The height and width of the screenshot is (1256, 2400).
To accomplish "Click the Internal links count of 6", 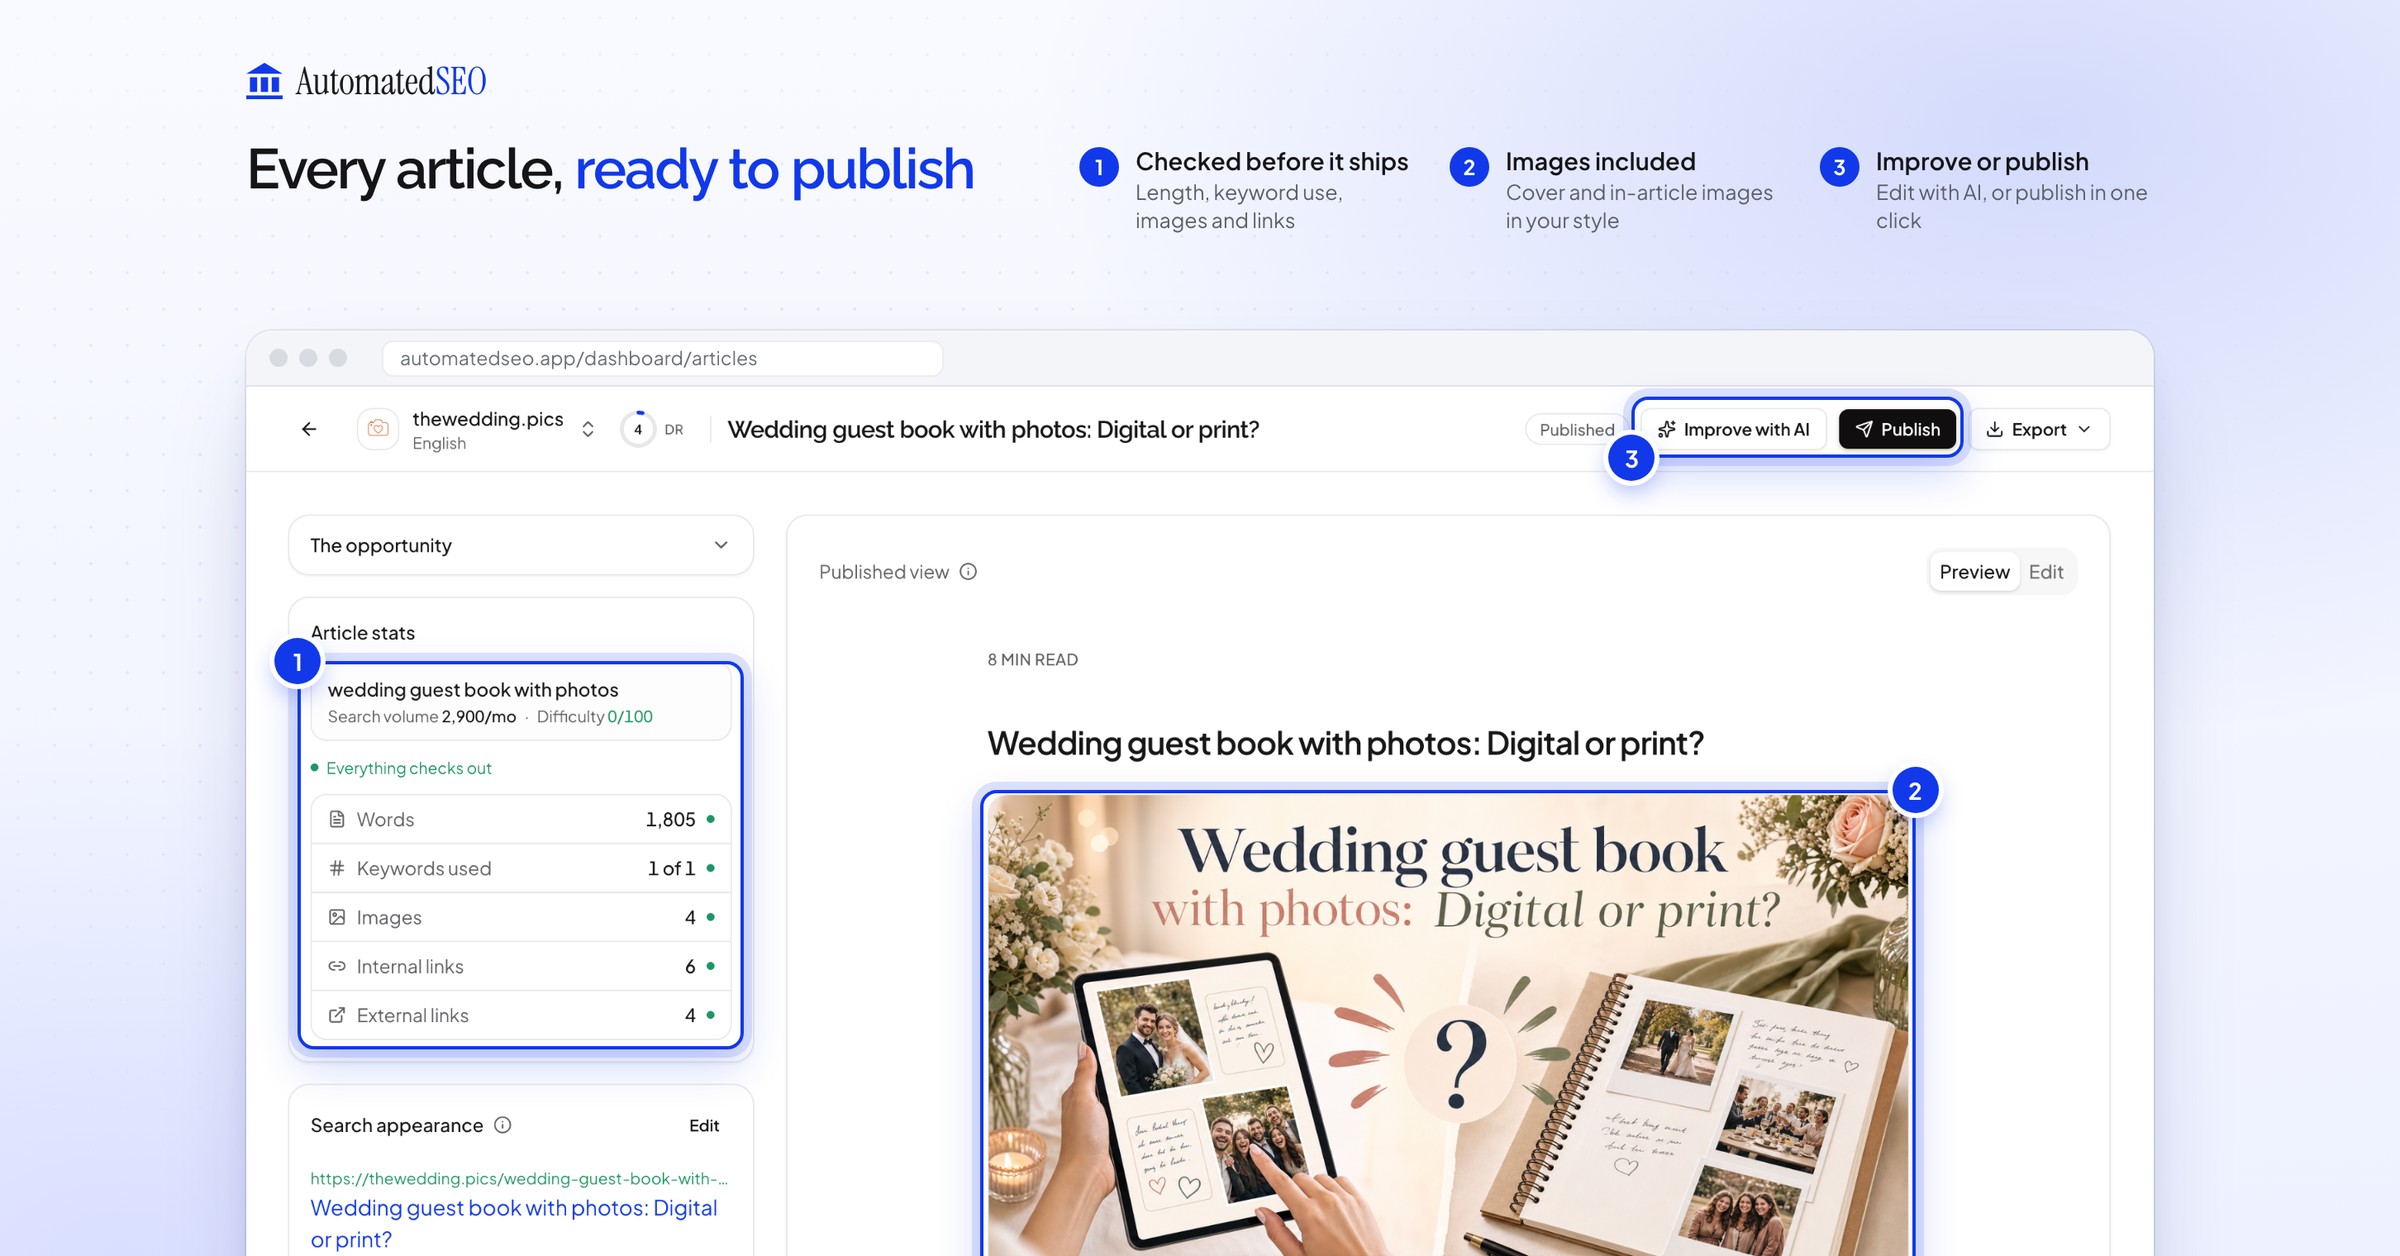I will point(690,966).
